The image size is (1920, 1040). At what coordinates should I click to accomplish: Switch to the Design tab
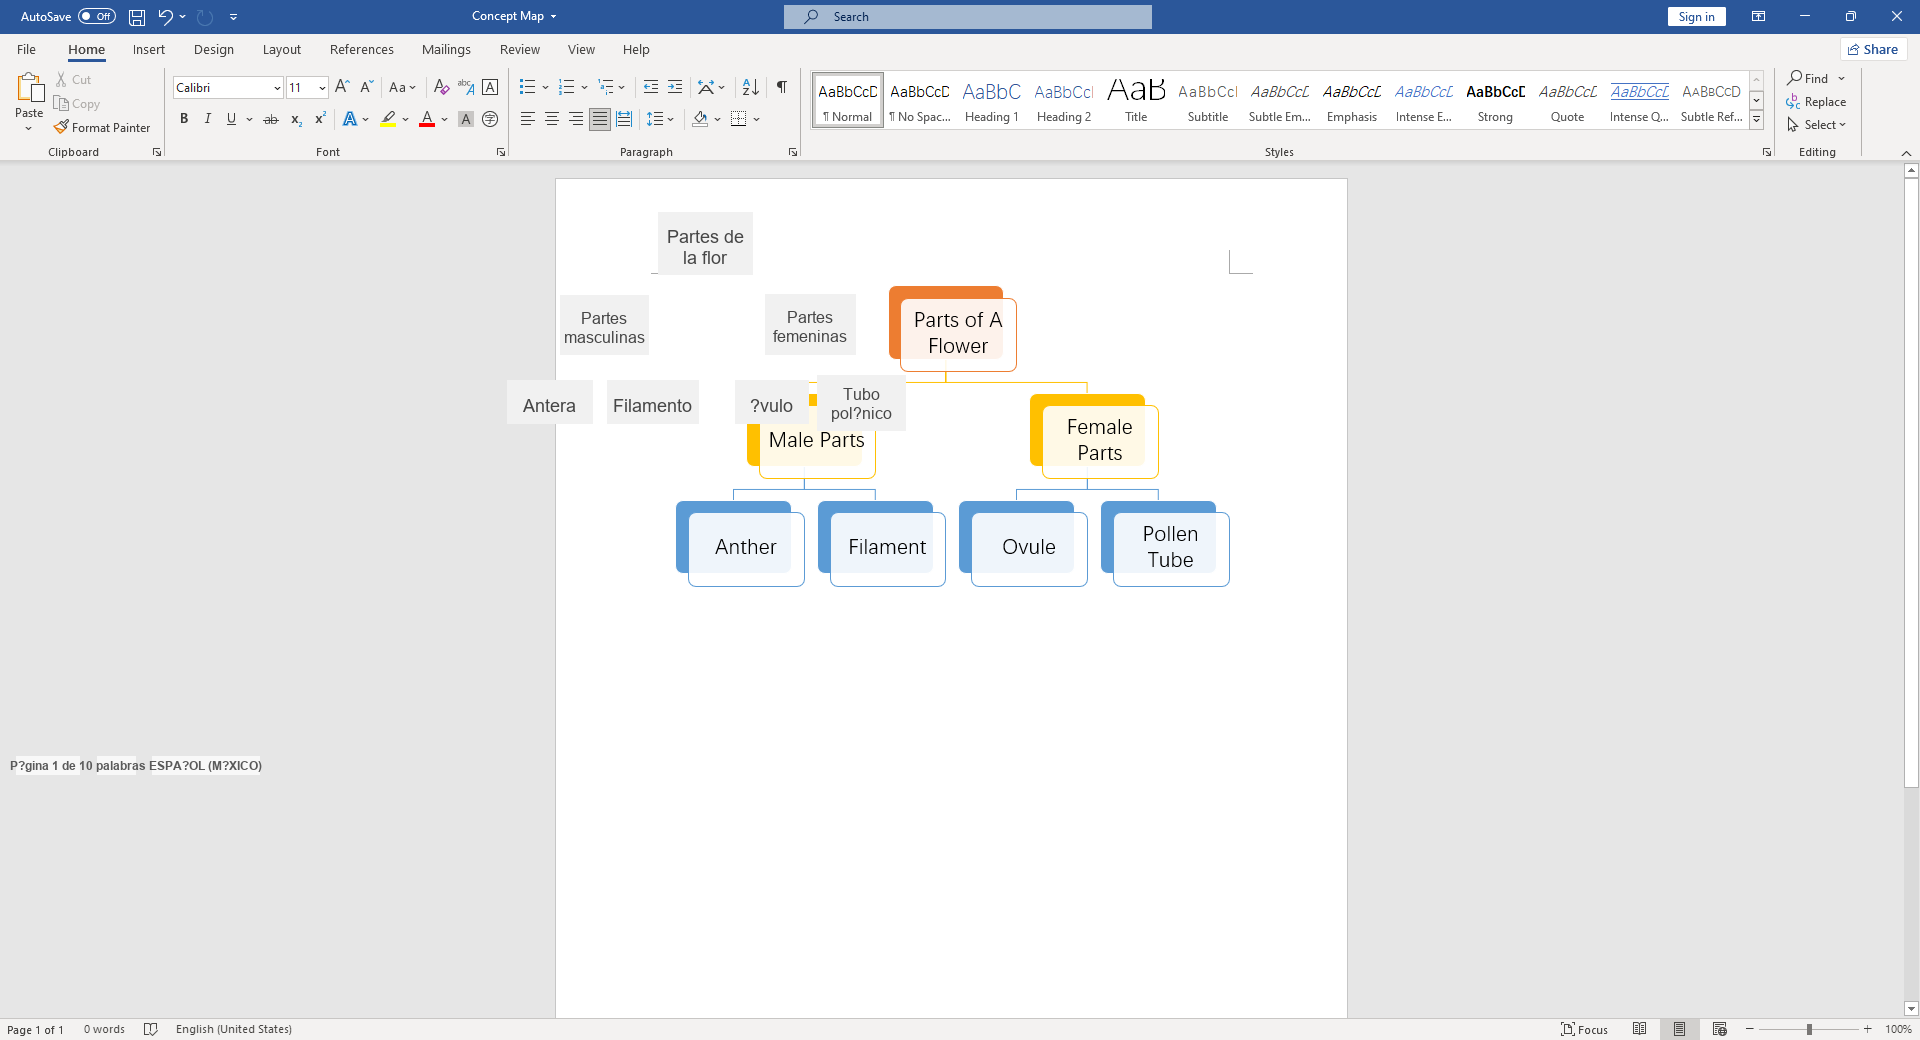[x=214, y=49]
